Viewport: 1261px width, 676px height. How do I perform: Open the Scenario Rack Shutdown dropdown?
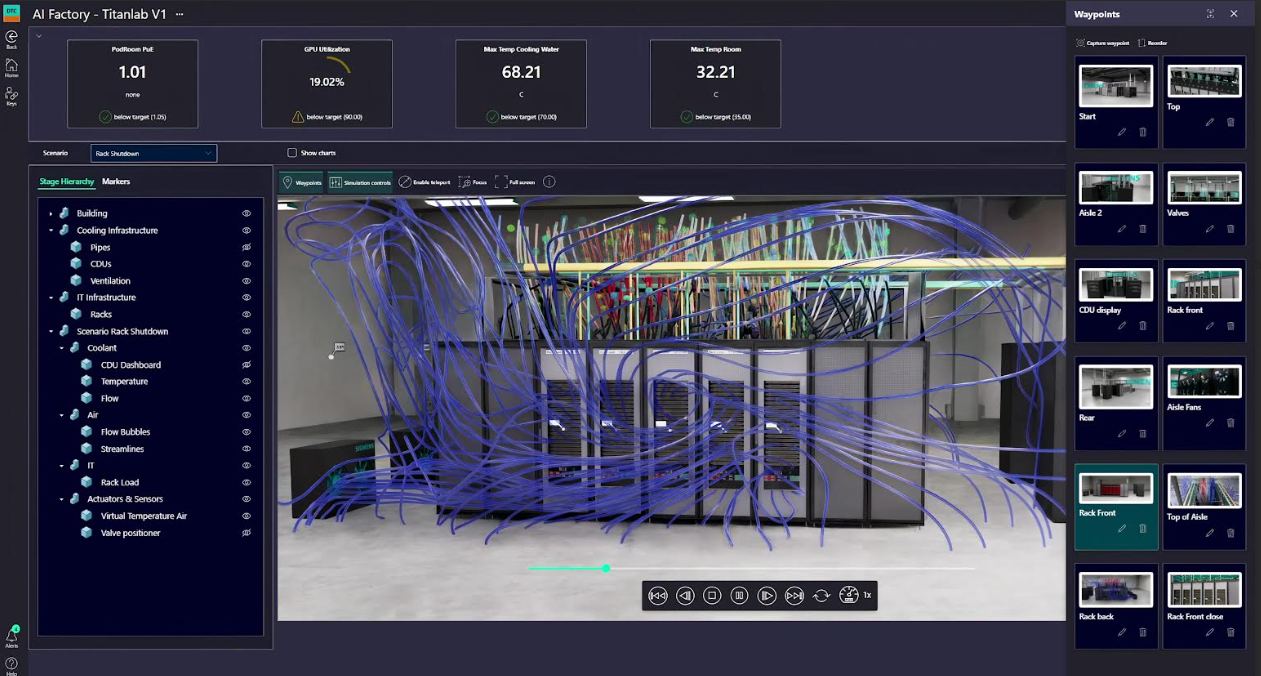(153, 154)
